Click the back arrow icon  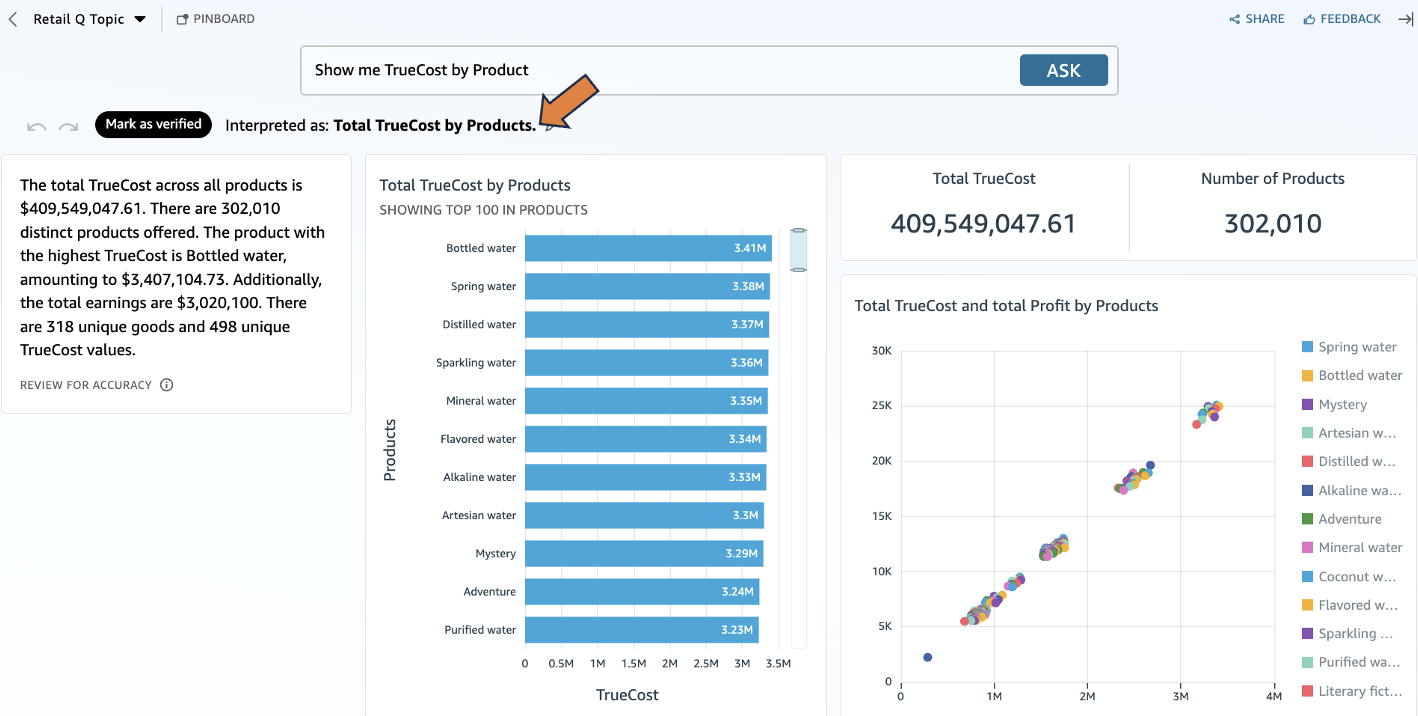tap(13, 19)
